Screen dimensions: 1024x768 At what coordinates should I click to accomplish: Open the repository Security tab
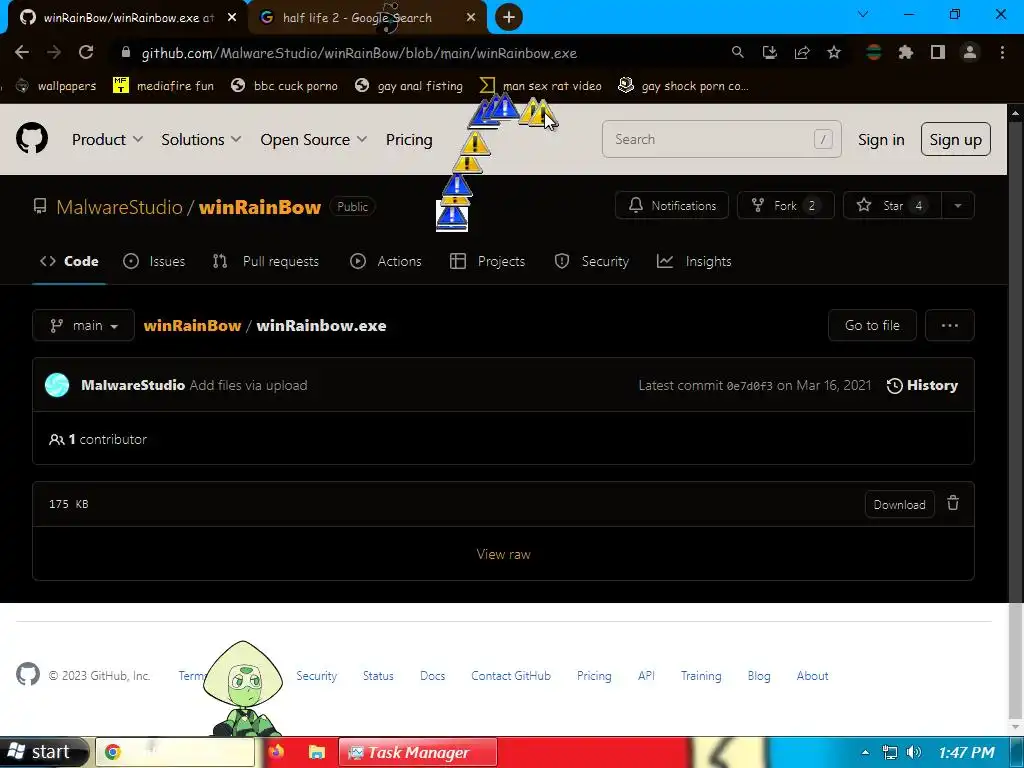(592, 261)
